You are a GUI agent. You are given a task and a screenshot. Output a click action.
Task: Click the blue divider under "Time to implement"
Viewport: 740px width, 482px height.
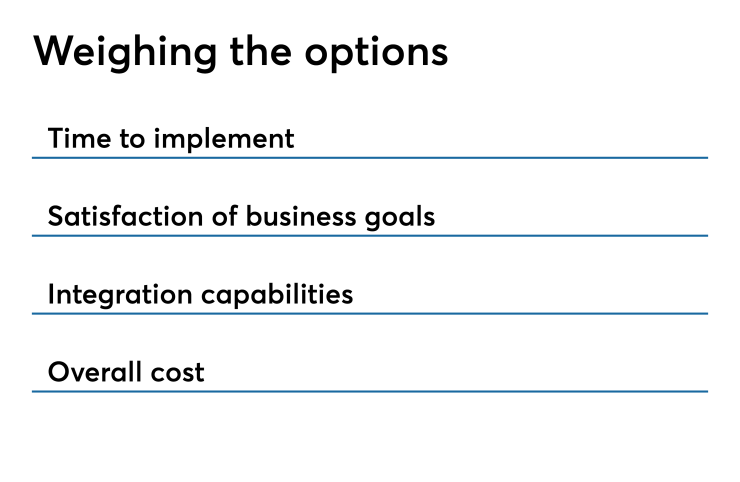370,157
